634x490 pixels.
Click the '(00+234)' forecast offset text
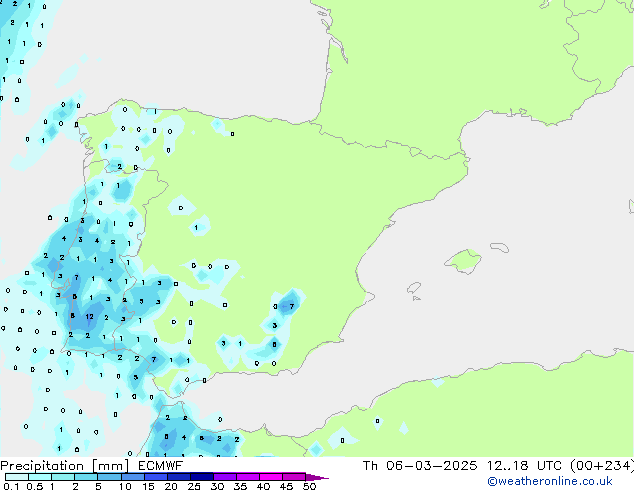[x=602, y=466]
